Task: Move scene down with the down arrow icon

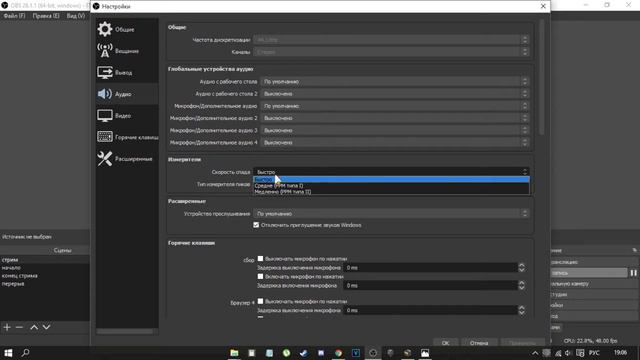Action: pyautogui.click(x=47, y=327)
